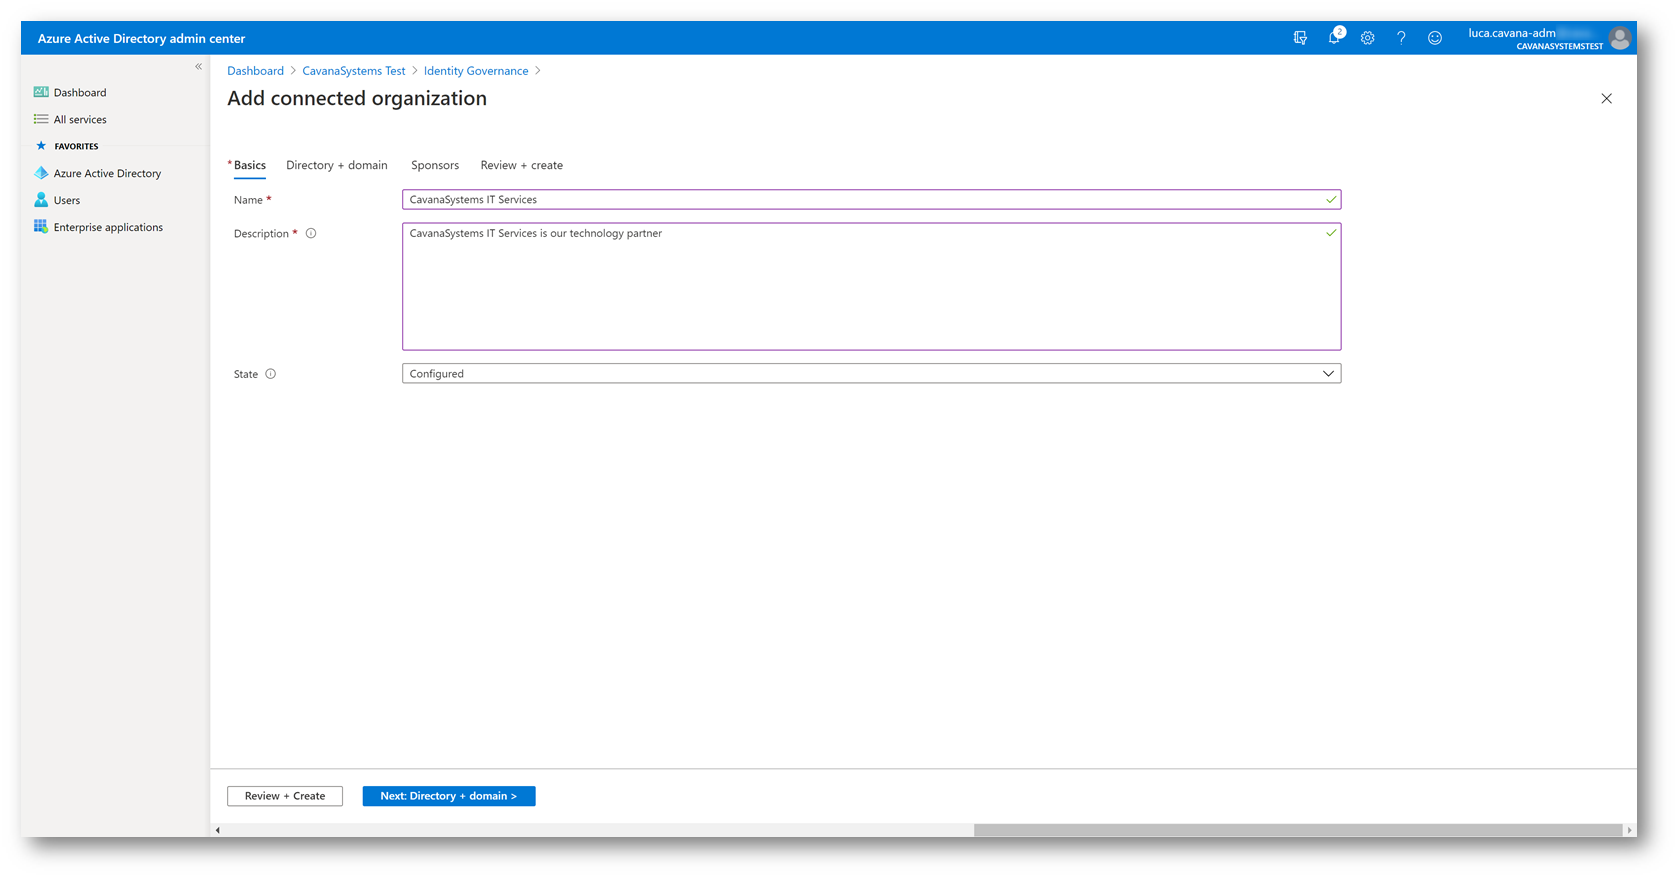Click the Users person icon

coord(41,200)
